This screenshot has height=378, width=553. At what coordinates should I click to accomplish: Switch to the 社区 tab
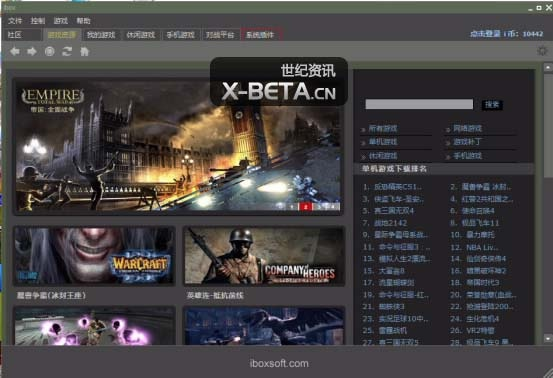tap(23, 35)
